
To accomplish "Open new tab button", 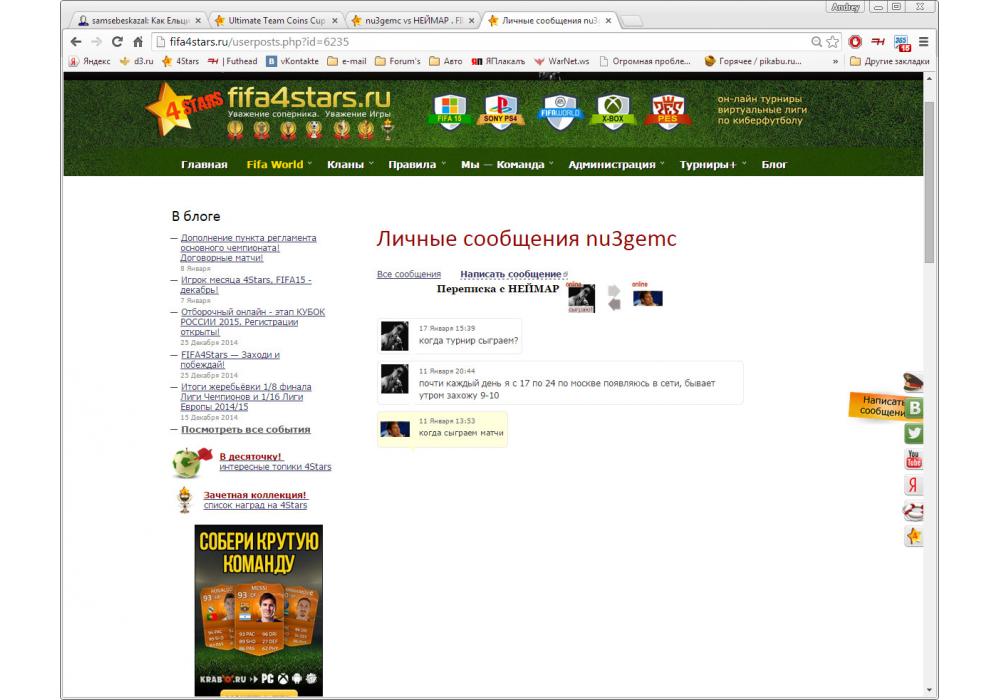I will point(631,22).
